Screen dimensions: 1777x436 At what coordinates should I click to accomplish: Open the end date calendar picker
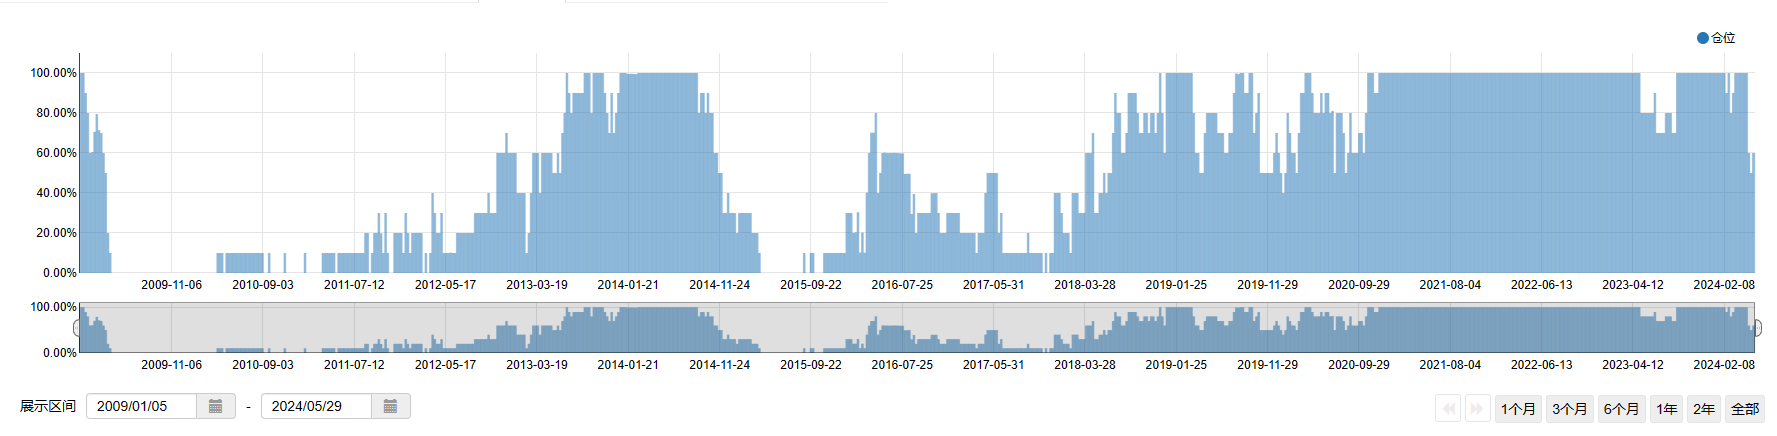(x=390, y=407)
